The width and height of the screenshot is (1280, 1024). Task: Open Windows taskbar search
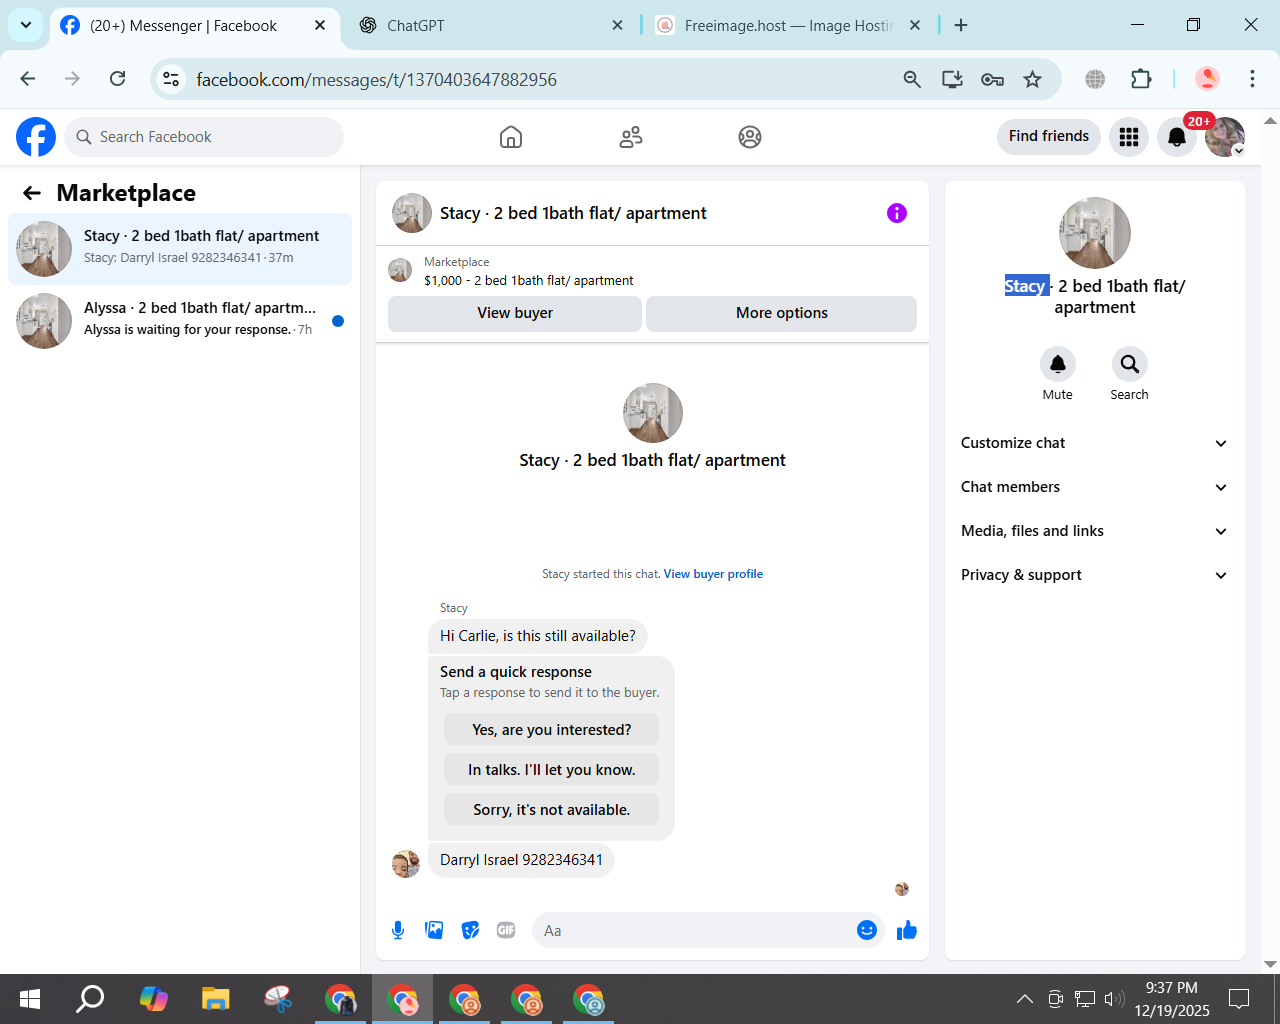(x=91, y=999)
